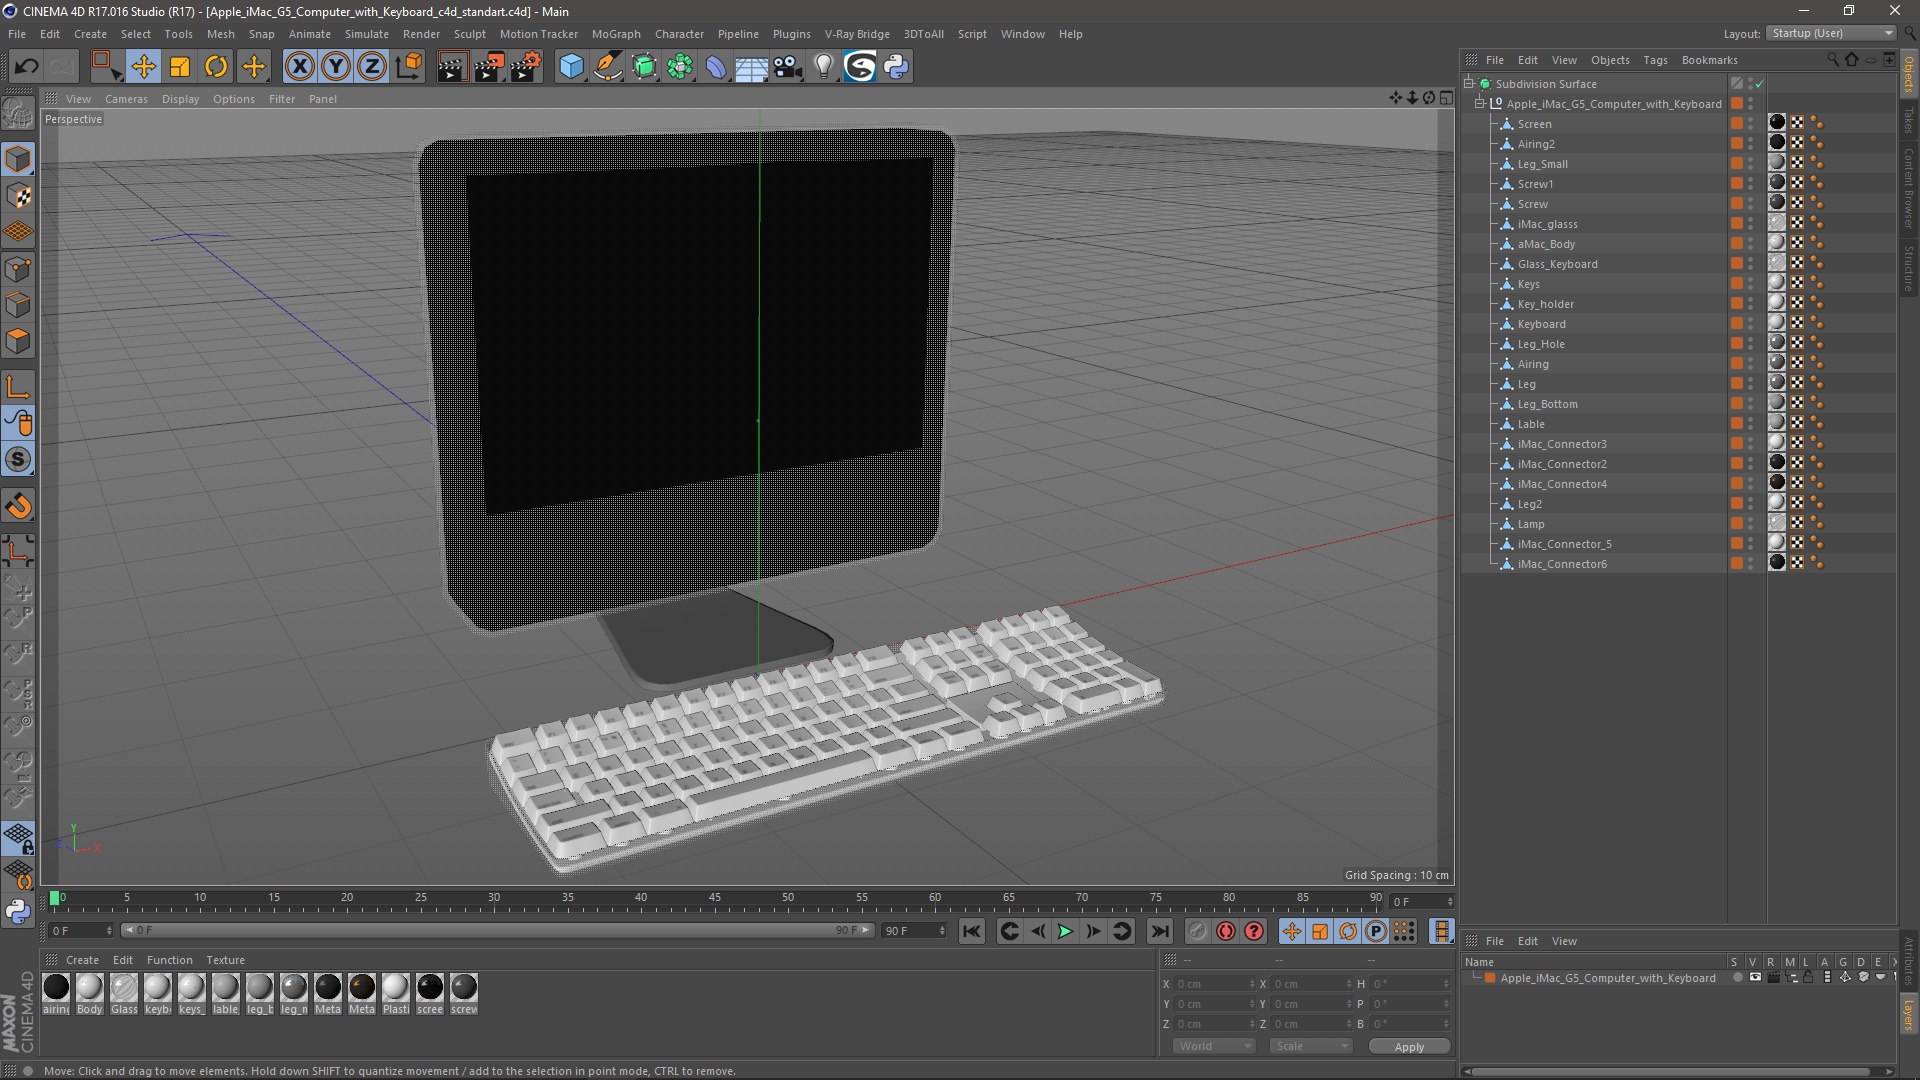Click the Objects vertical tab on right edge
Screen dimensions: 1920x1080
click(x=1909, y=75)
